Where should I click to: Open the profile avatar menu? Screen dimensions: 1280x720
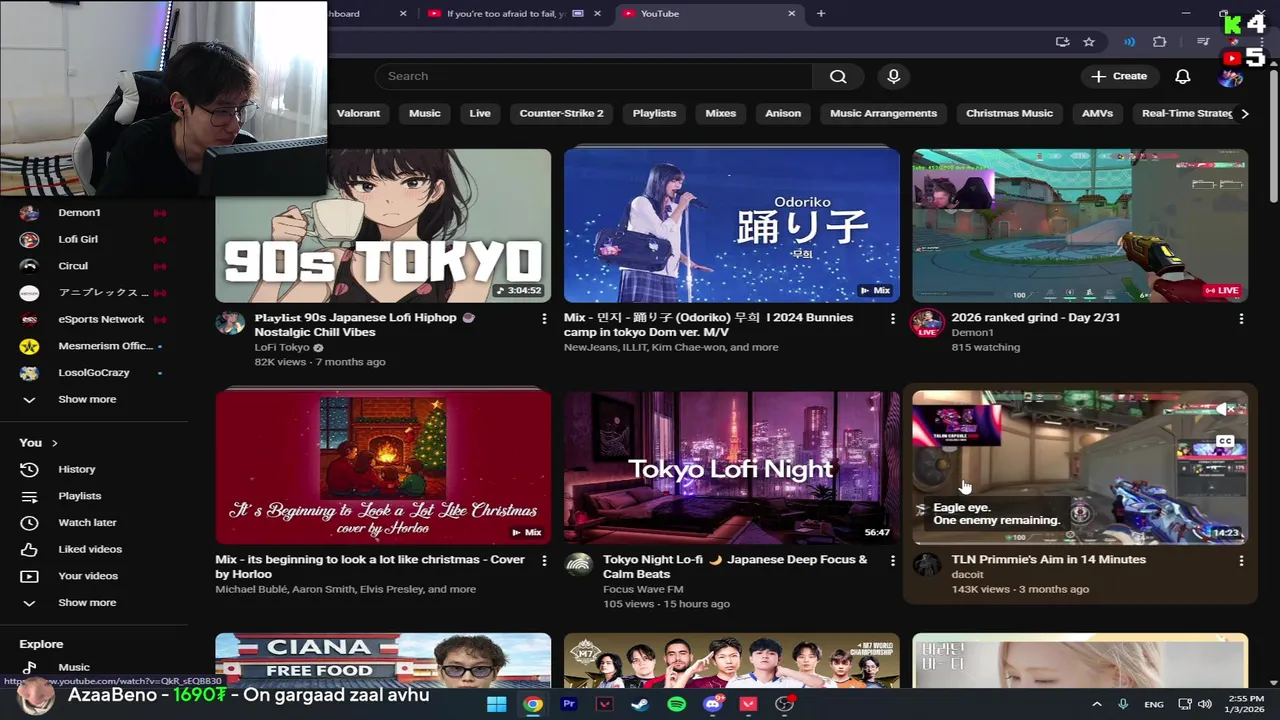coord(1231,78)
